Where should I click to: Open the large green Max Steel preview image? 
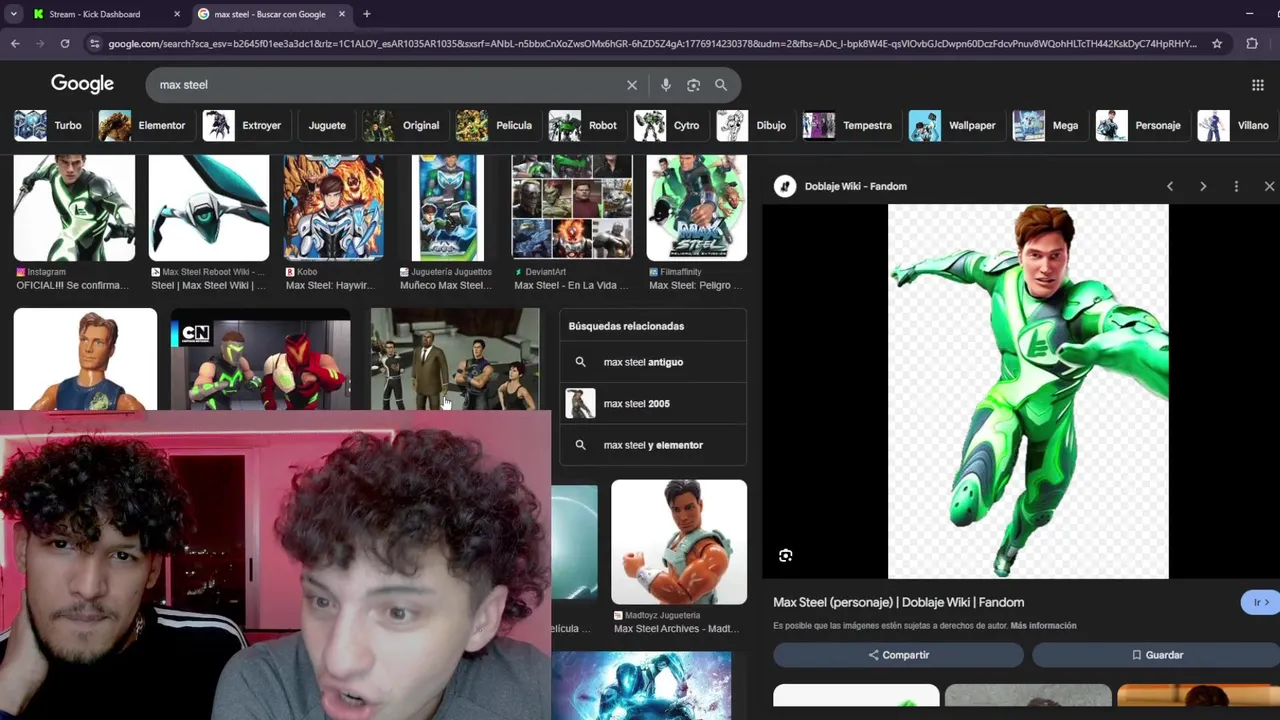tap(1028, 391)
